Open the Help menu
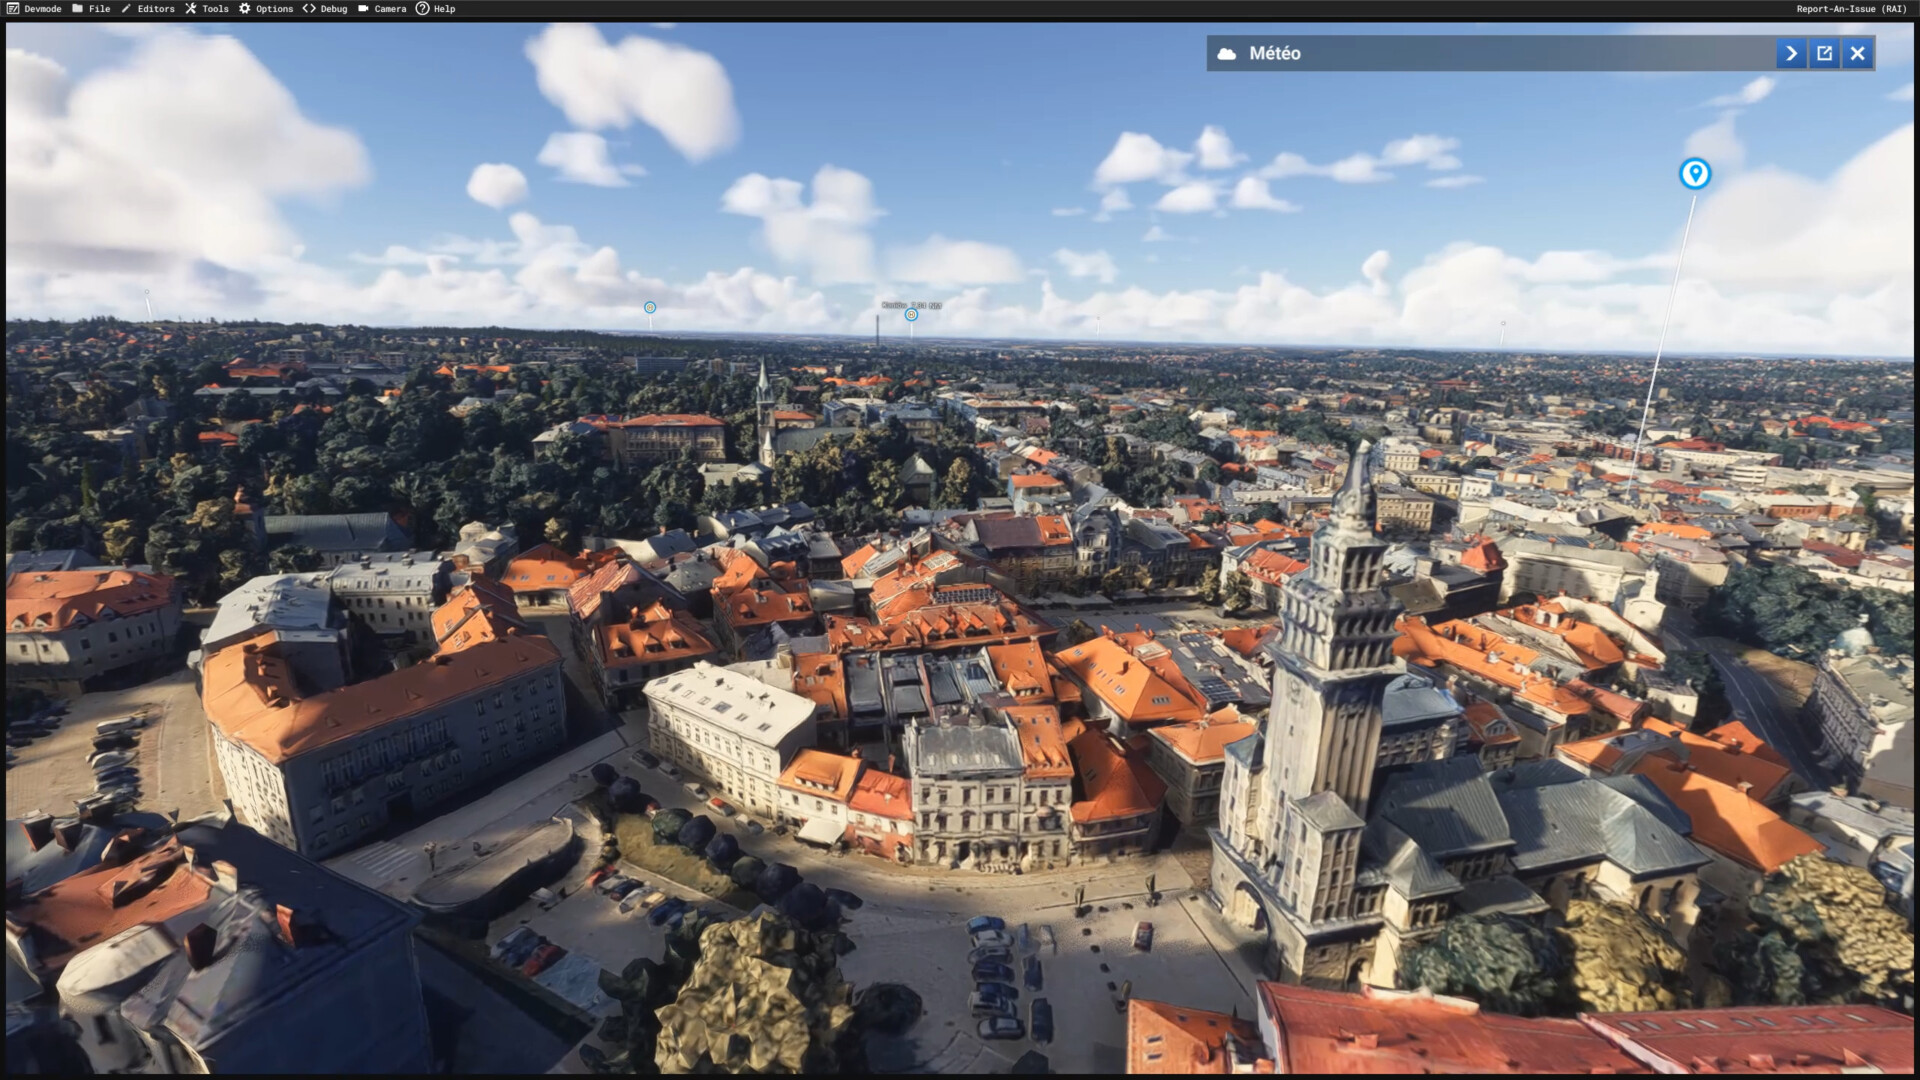Viewport: 1920px width, 1080px height. click(444, 9)
